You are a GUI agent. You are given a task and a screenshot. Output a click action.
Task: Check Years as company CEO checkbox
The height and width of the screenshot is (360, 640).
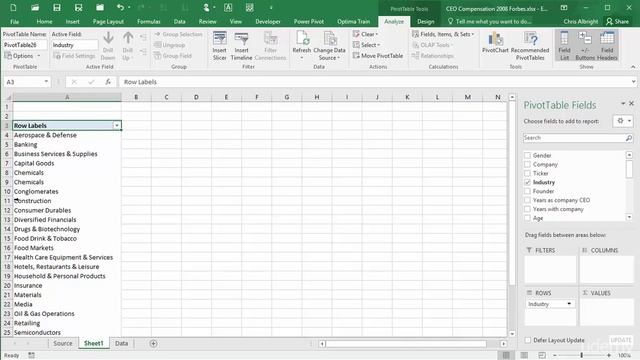(527, 200)
